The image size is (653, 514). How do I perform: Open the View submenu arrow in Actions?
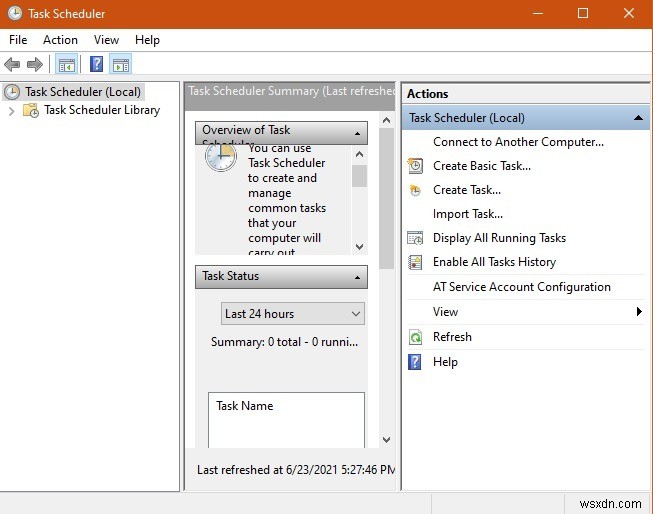coord(639,312)
